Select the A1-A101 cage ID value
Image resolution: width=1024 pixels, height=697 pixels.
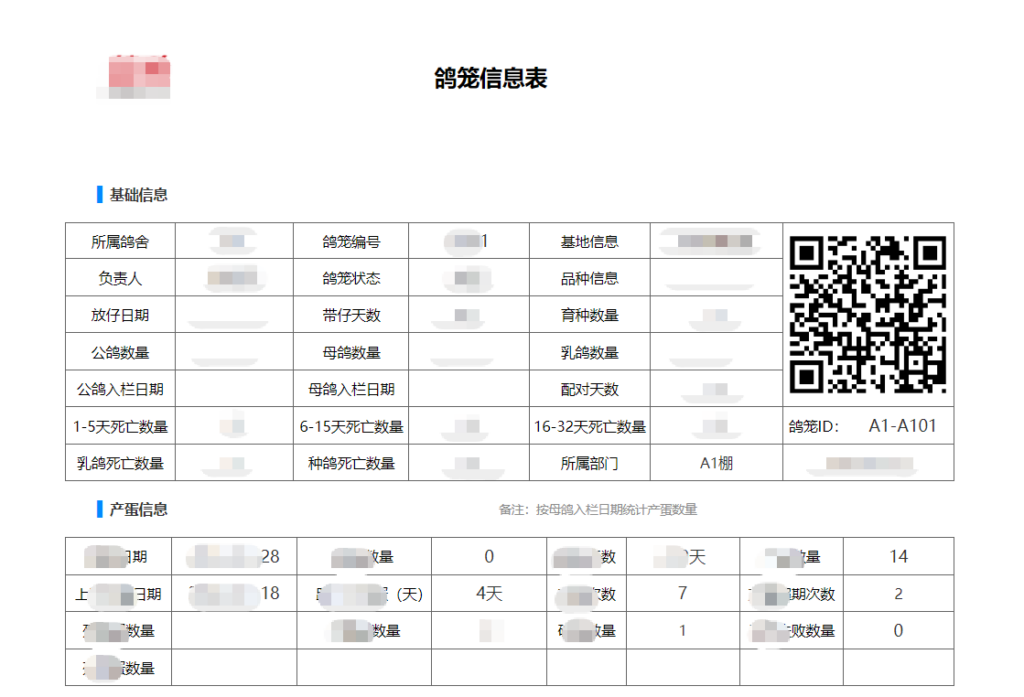(902, 426)
